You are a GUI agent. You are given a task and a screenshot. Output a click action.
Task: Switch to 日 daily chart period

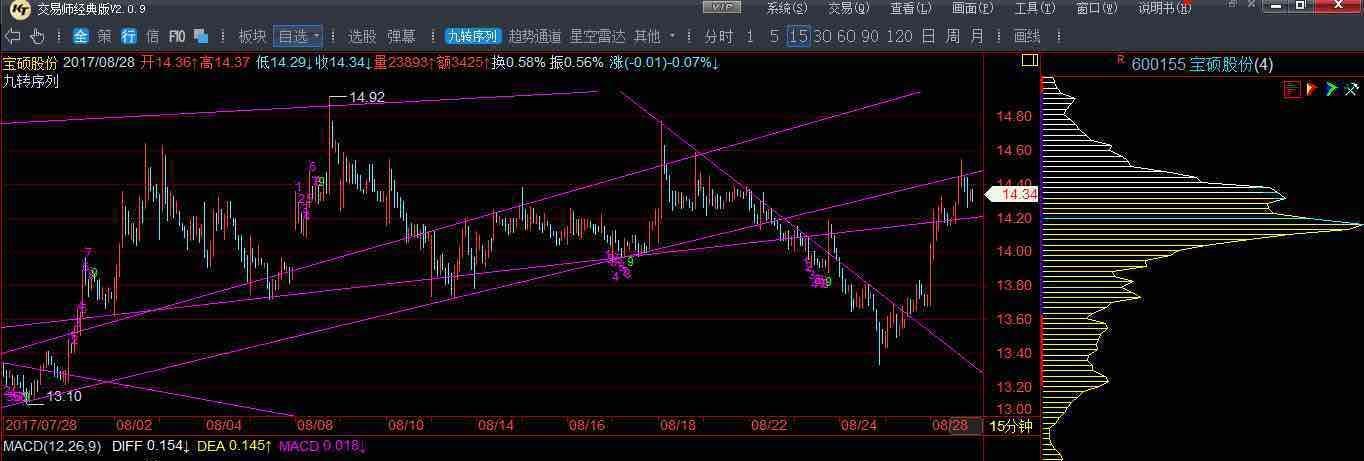(928, 36)
